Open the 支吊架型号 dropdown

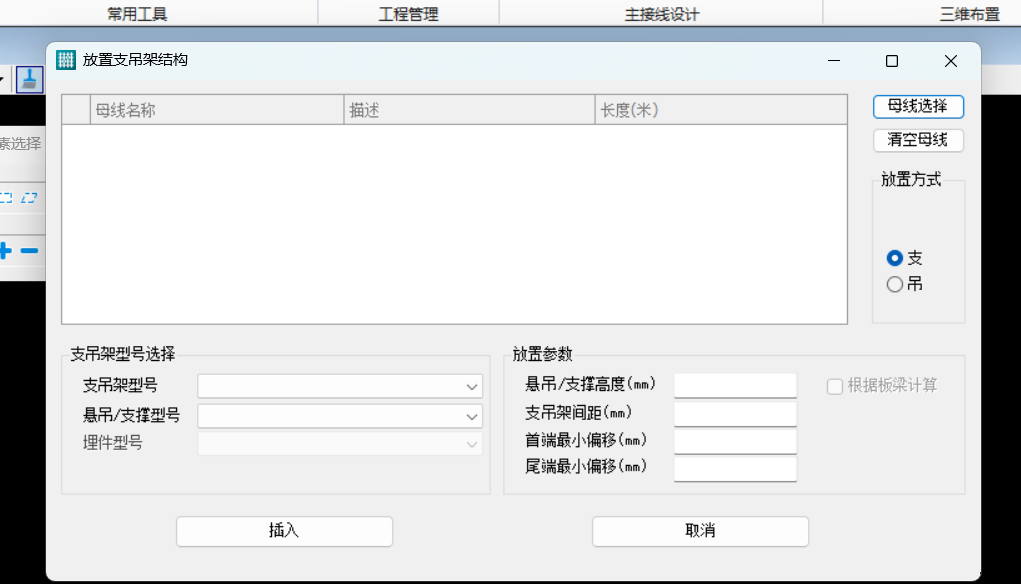(x=340, y=386)
